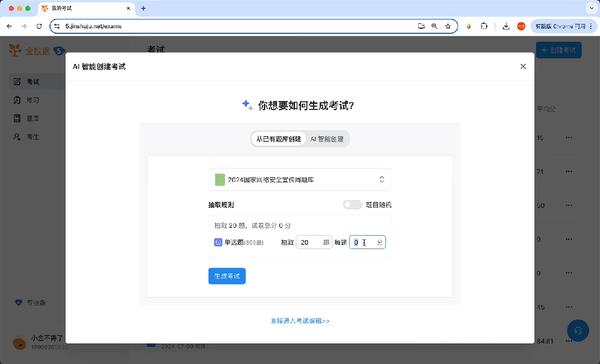This screenshot has height=364, width=600.
Task: Click the browser back arrow
Action: [10, 26]
